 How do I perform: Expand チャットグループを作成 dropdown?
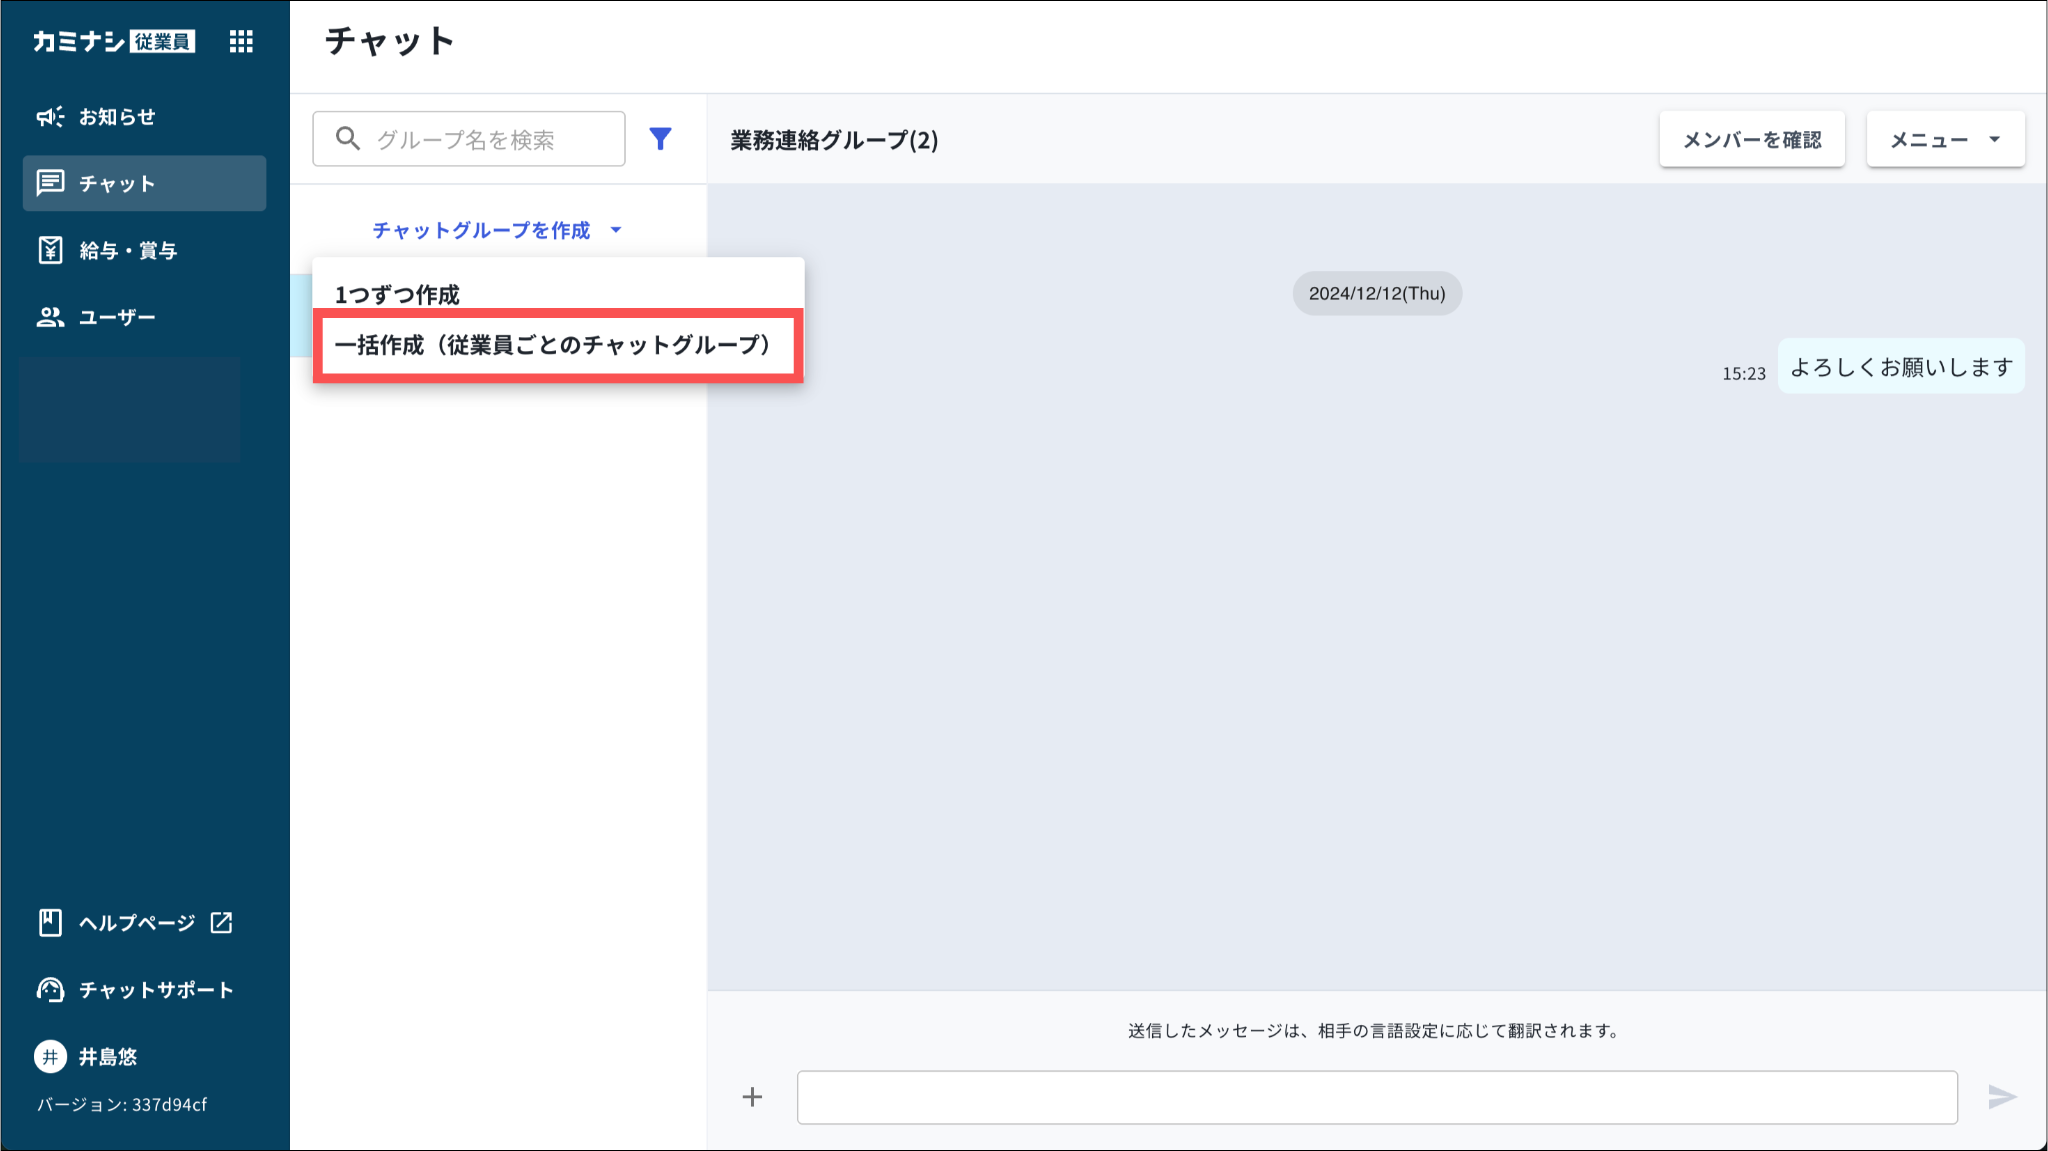(496, 230)
